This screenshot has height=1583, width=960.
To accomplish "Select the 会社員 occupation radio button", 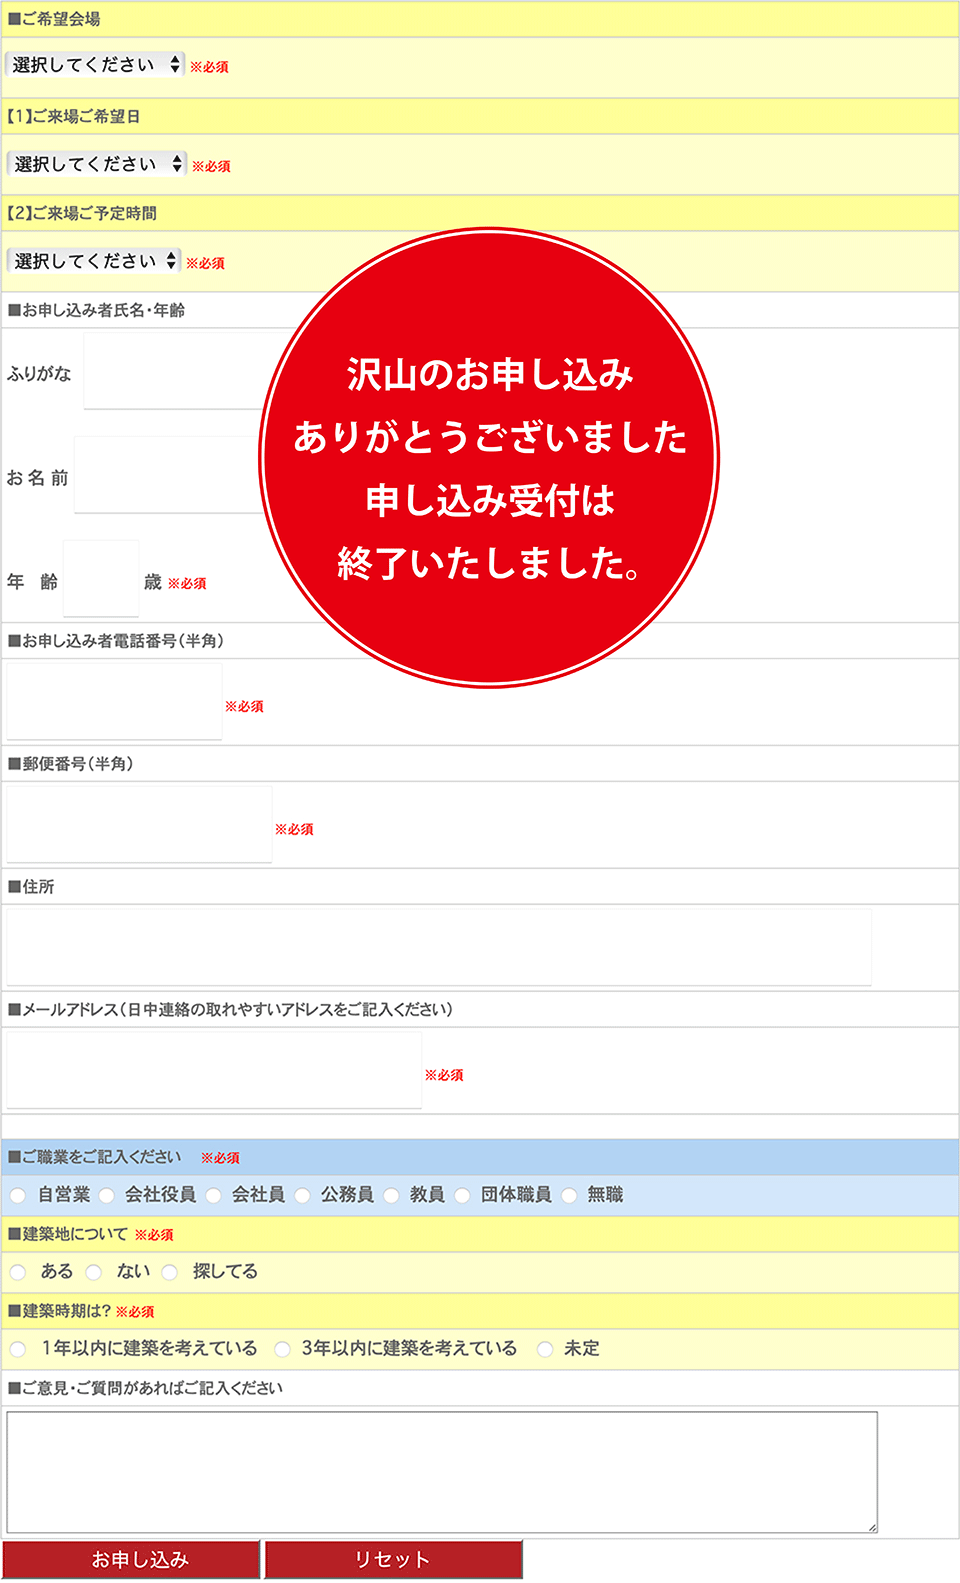I will 213,1195.
